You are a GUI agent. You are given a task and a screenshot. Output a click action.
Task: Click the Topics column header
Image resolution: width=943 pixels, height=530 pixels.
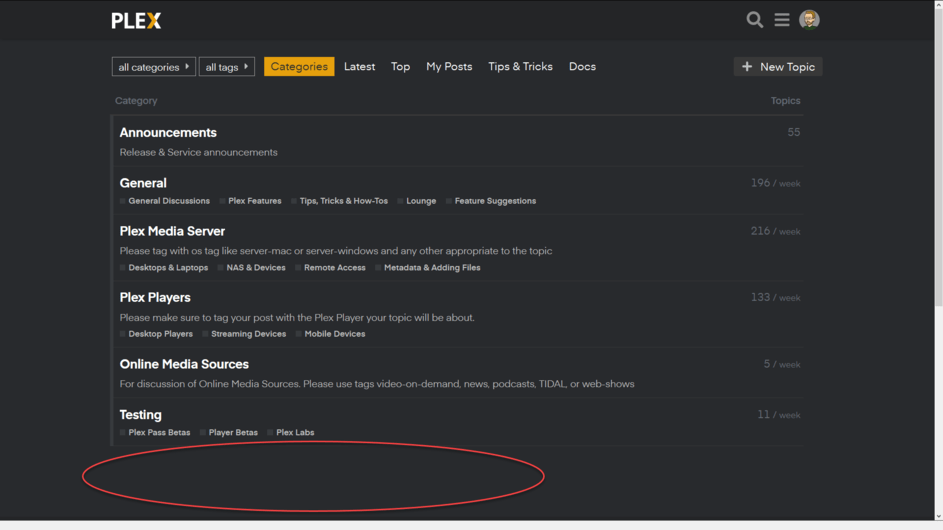point(785,100)
